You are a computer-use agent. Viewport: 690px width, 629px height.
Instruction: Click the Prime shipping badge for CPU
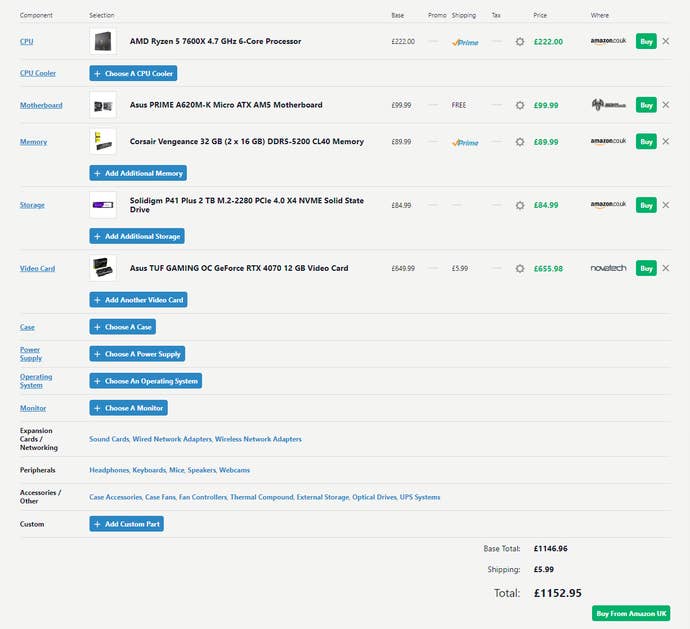(465, 42)
